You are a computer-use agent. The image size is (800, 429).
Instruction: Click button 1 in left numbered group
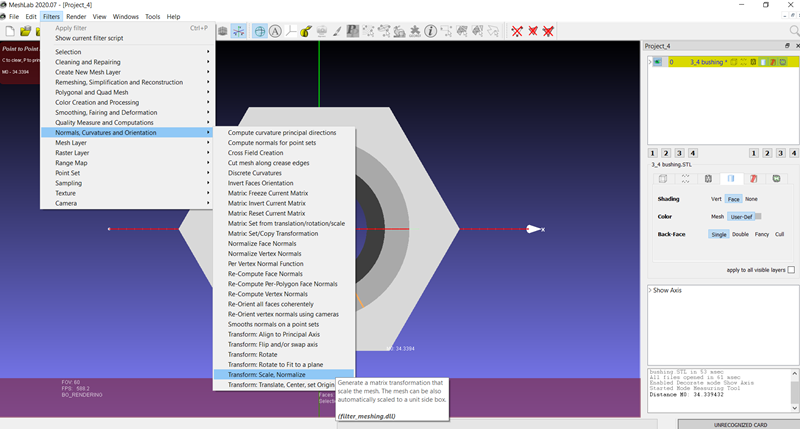653,153
